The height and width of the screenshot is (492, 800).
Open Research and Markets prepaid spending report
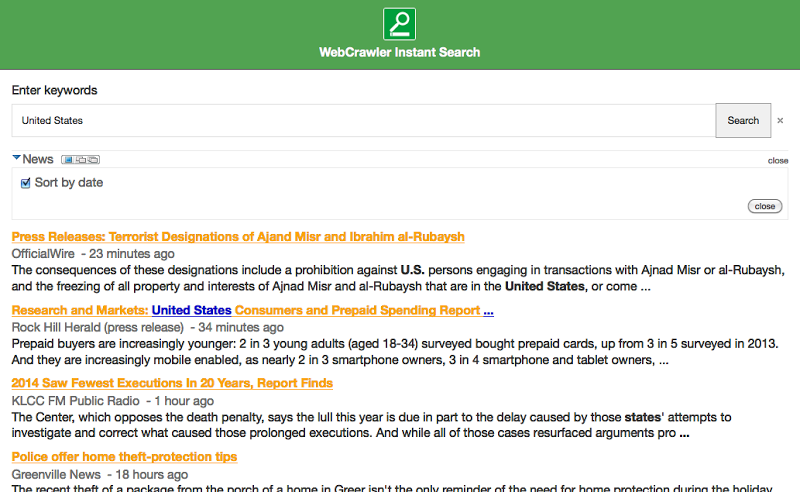[x=253, y=310]
